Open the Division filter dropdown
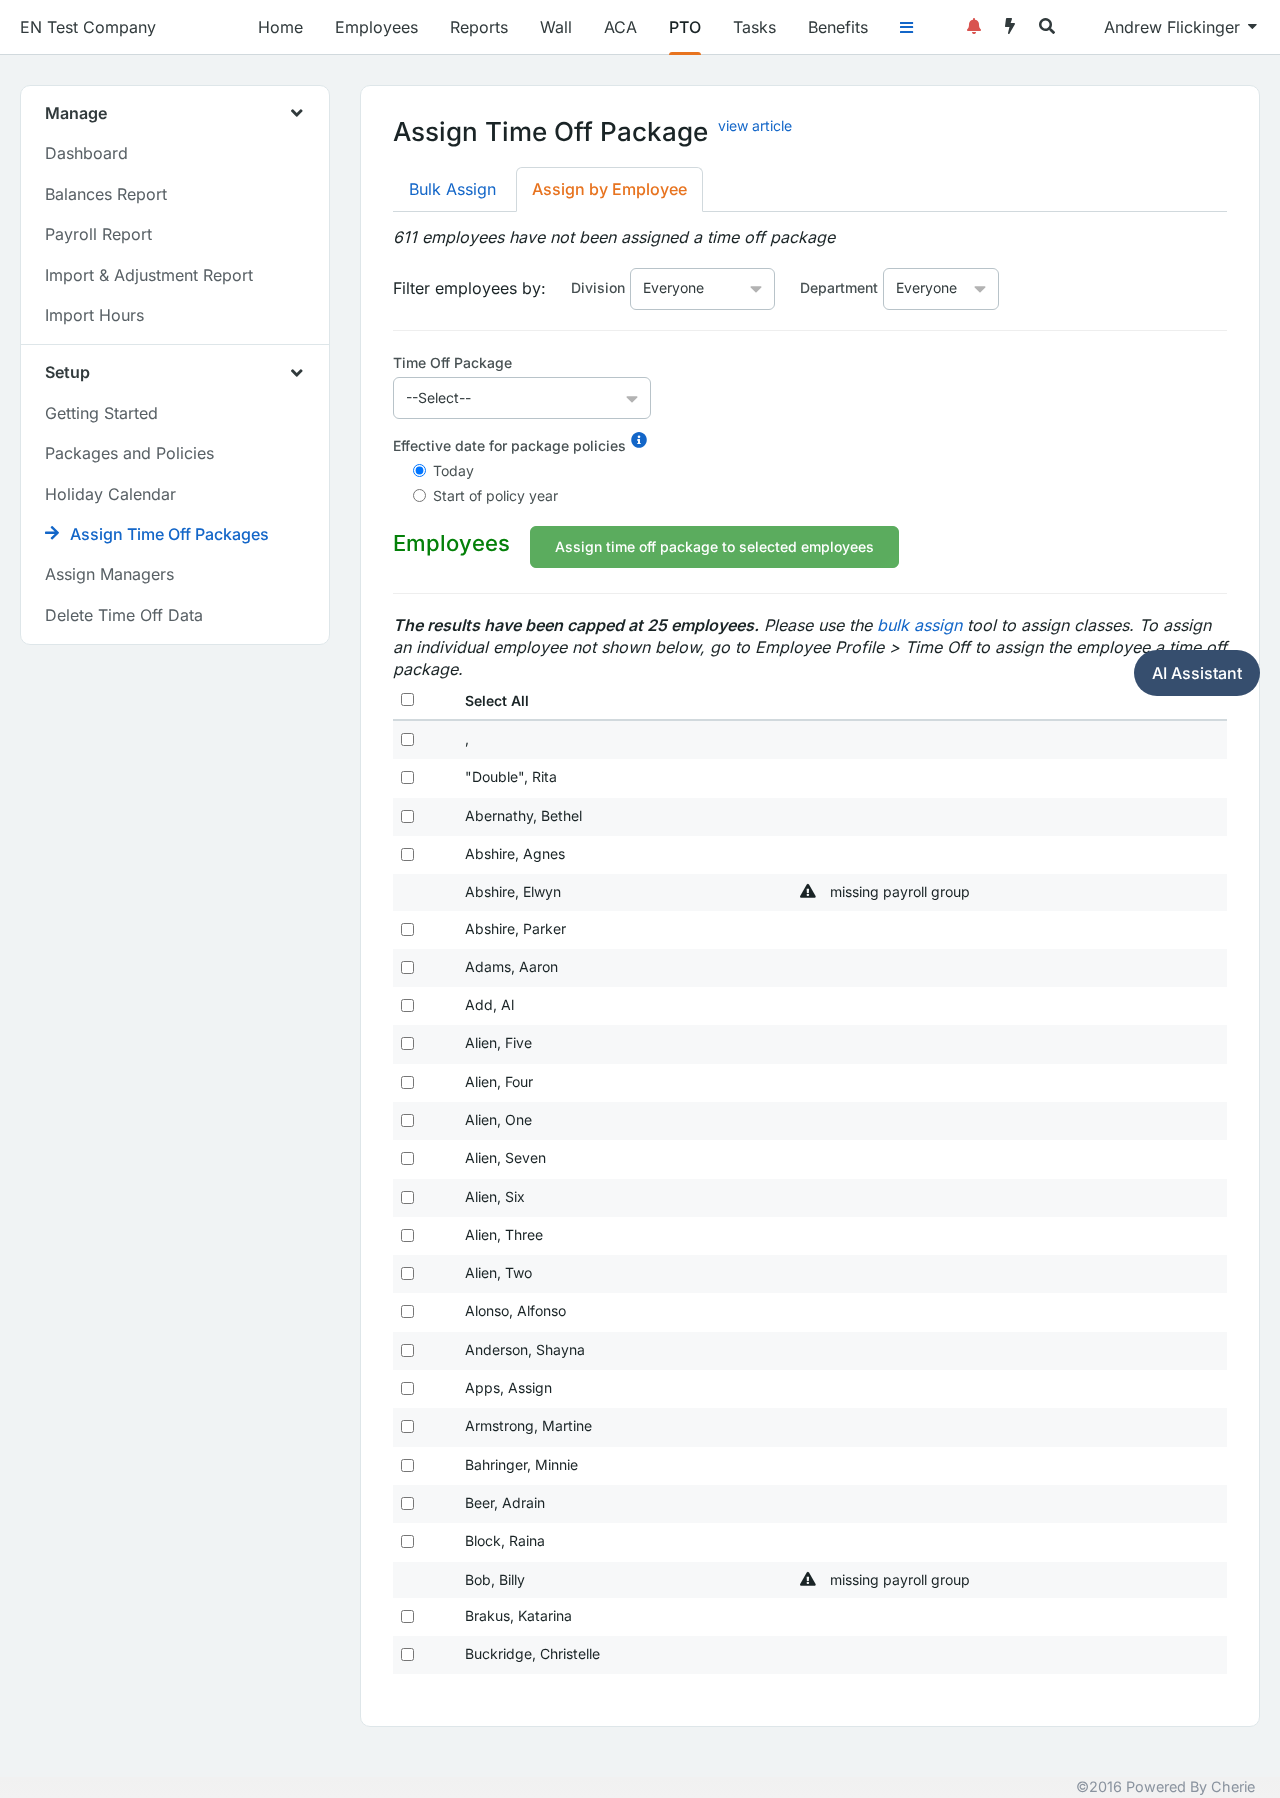Image resolution: width=1280 pixels, height=1798 pixels. point(702,289)
